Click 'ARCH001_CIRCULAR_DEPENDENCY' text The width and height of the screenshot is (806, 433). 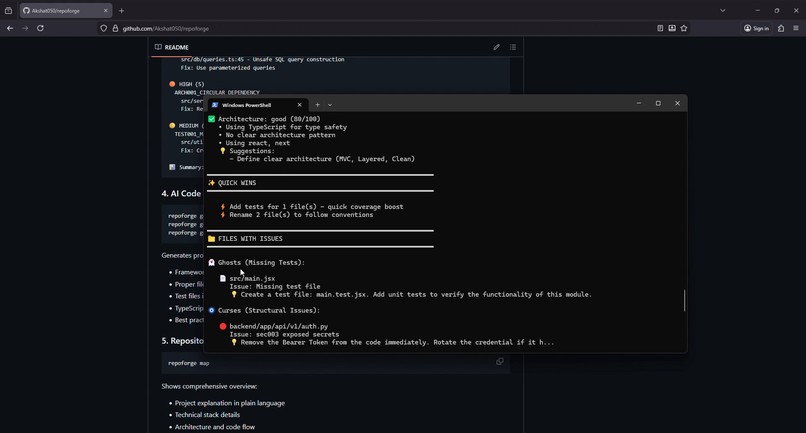pyautogui.click(x=217, y=93)
